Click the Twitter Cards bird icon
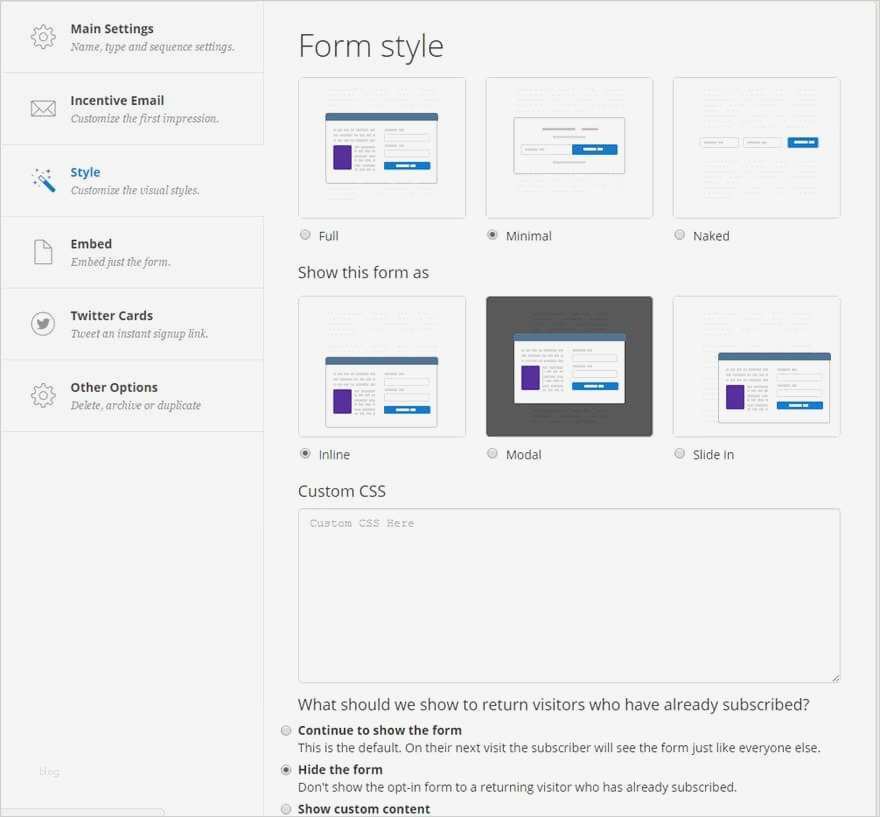Screen dimensions: 880x817 point(43,324)
